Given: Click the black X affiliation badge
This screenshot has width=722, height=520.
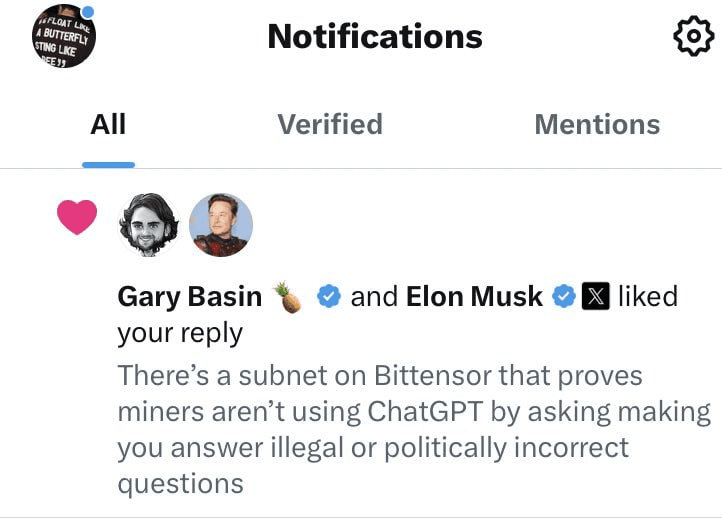Looking at the screenshot, I should coord(595,296).
